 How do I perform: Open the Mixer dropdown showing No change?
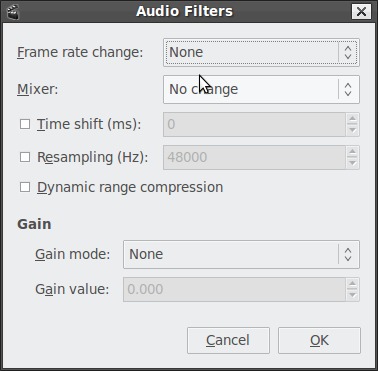261,89
